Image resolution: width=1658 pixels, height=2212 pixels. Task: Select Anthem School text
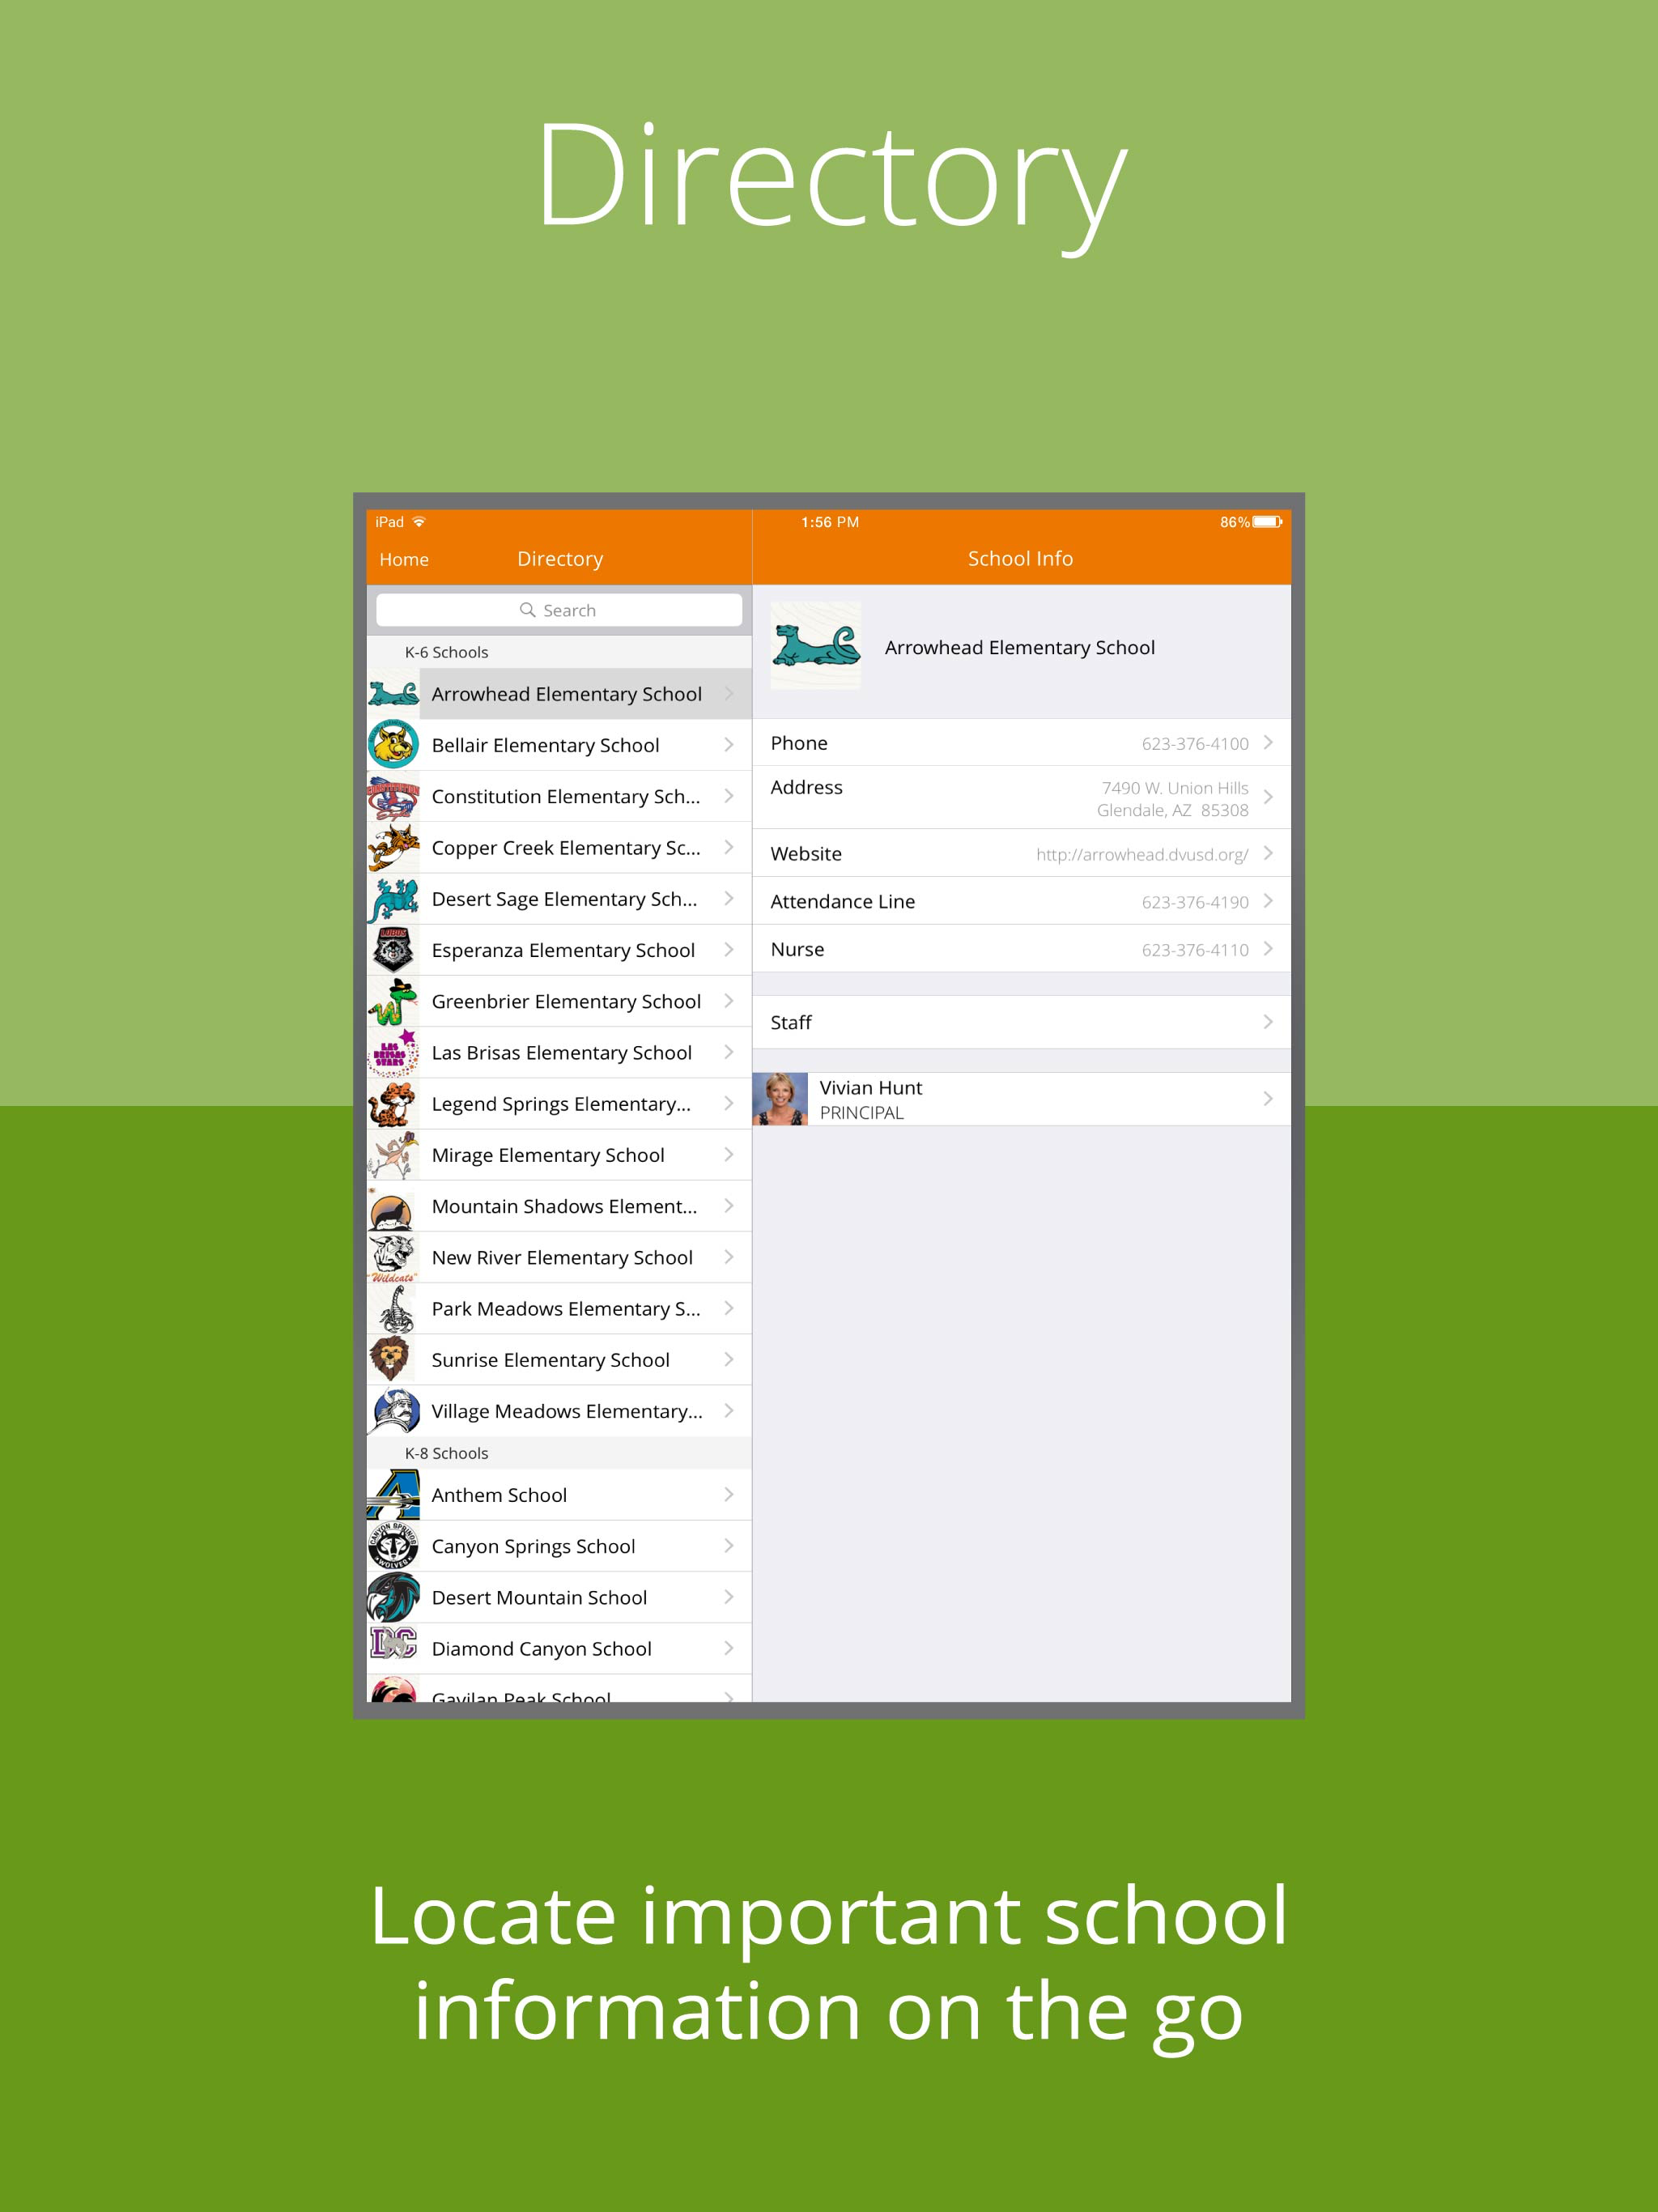tap(499, 1495)
